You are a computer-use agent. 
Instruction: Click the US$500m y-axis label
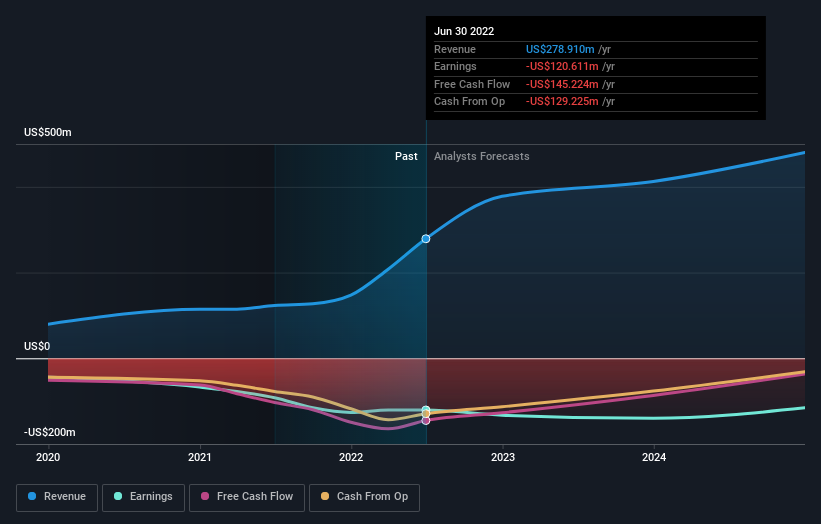(48, 132)
